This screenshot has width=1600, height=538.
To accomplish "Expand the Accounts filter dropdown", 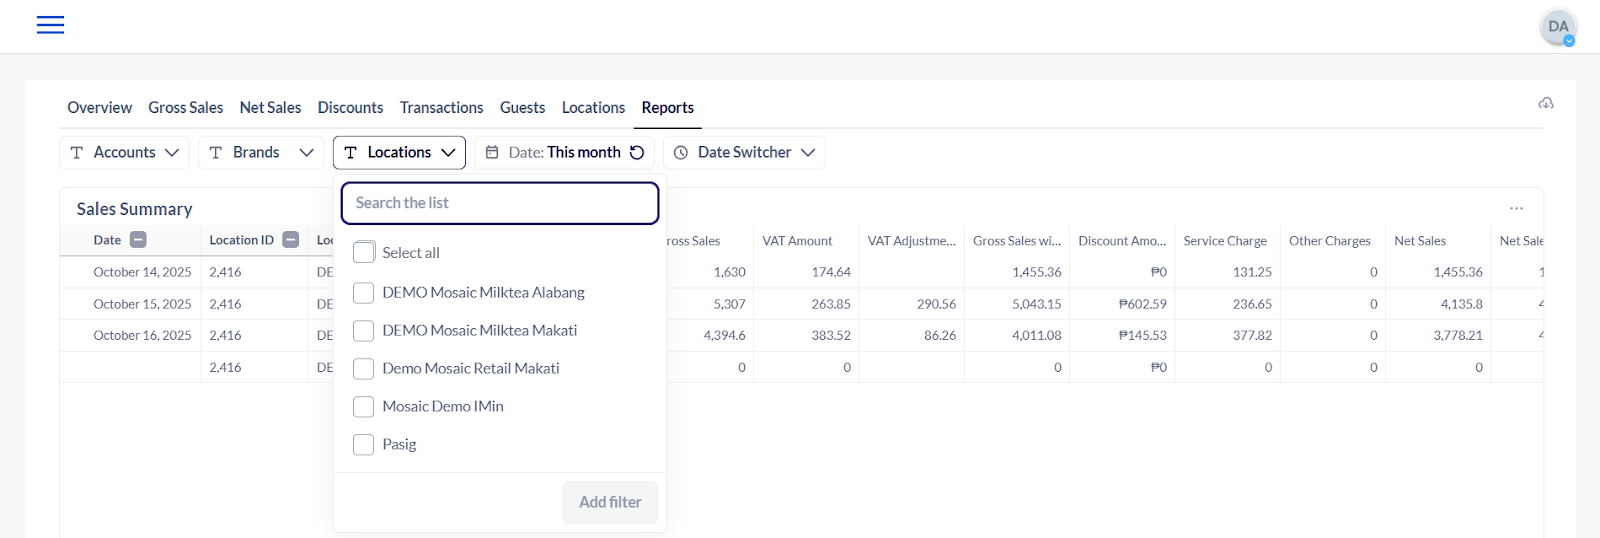I will [124, 152].
